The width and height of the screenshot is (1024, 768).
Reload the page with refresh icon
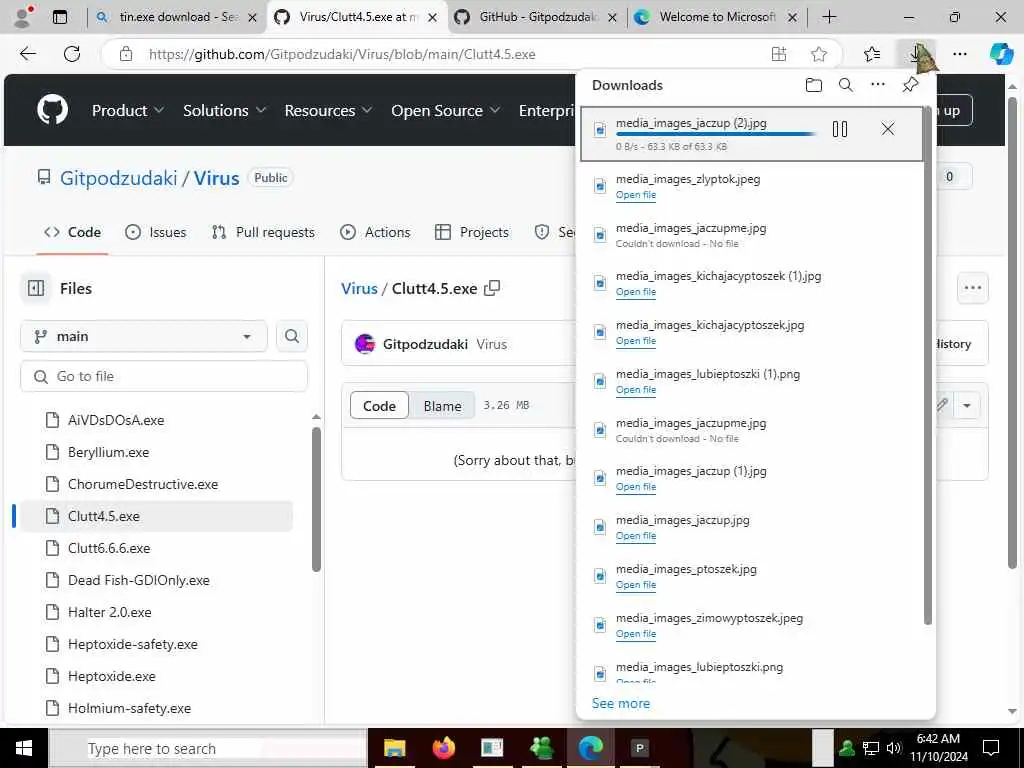coord(72,54)
